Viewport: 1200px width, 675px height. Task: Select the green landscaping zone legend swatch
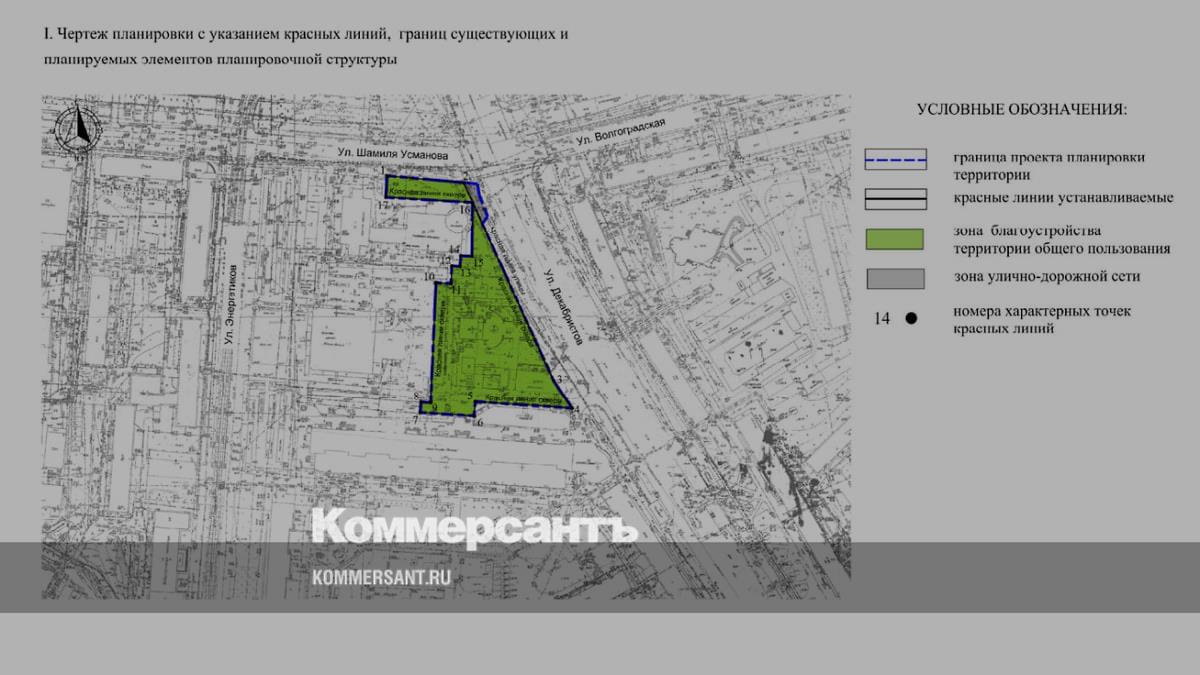pos(895,239)
